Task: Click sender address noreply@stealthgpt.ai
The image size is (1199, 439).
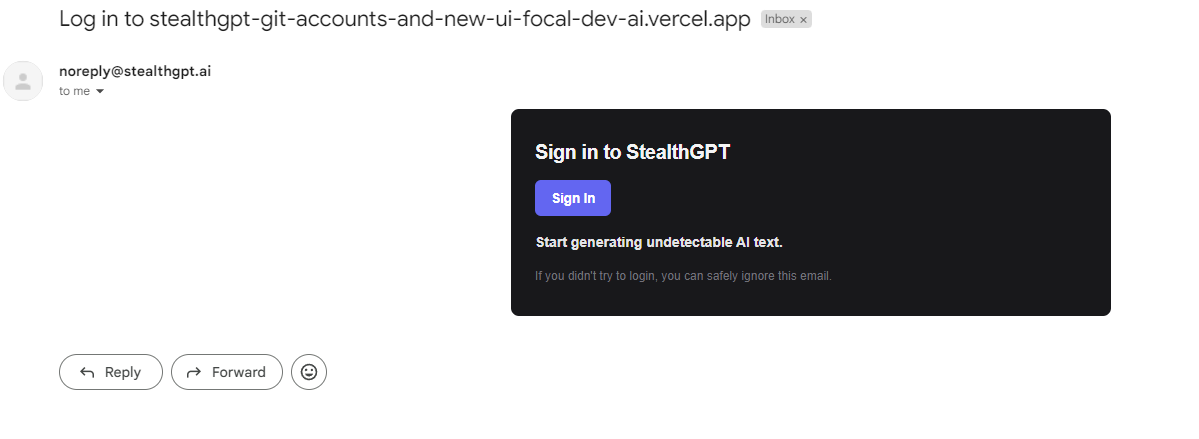Action: click(135, 71)
